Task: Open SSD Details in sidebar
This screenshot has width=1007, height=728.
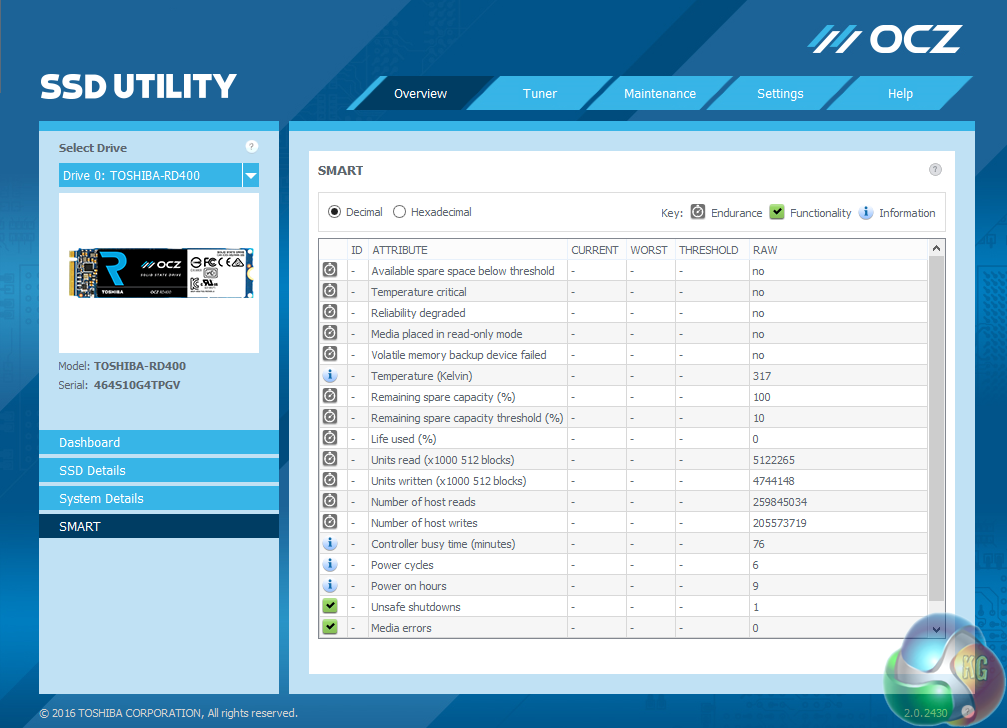Action: 159,471
